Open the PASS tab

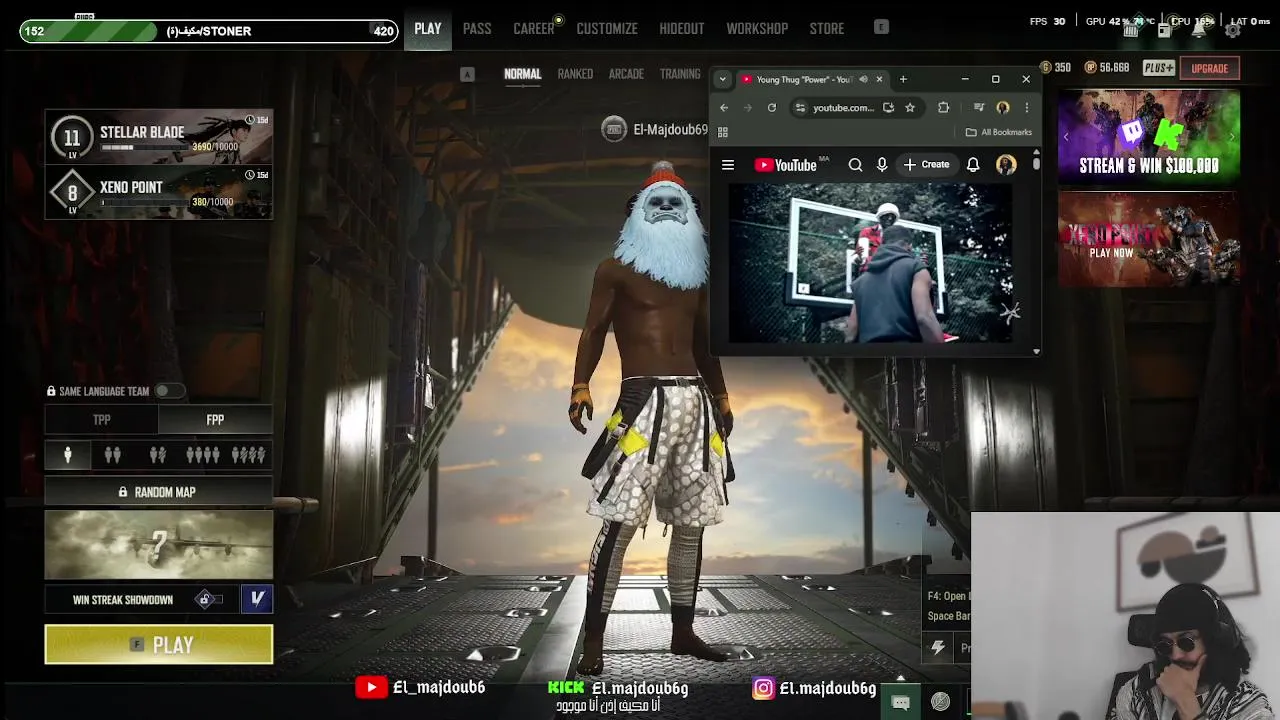coord(477,29)
